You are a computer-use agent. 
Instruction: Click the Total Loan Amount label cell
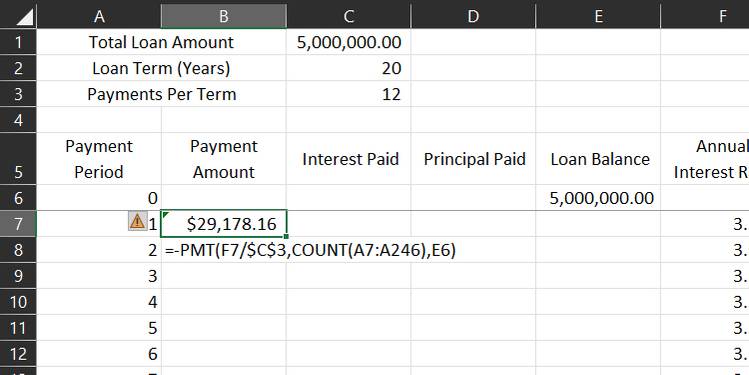point(161,42)
